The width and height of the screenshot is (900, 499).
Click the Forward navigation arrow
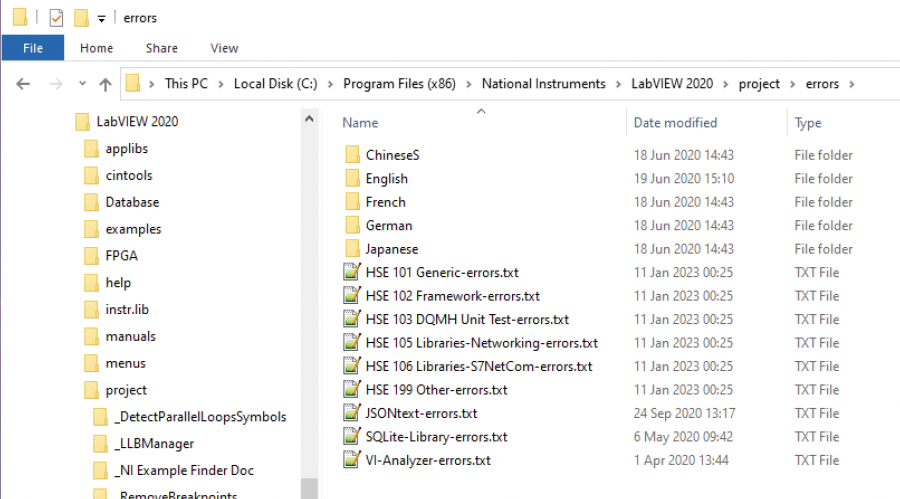click(56, 84)
